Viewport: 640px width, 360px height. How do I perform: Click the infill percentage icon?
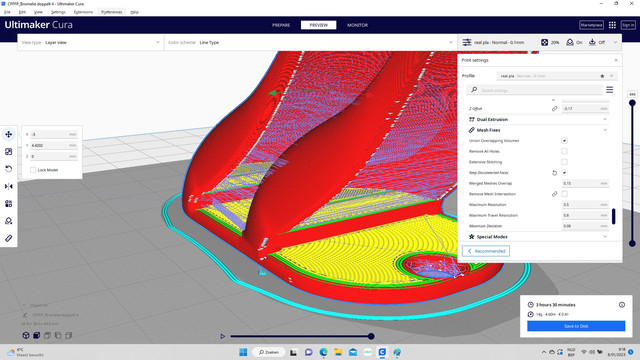coord(544,42)
